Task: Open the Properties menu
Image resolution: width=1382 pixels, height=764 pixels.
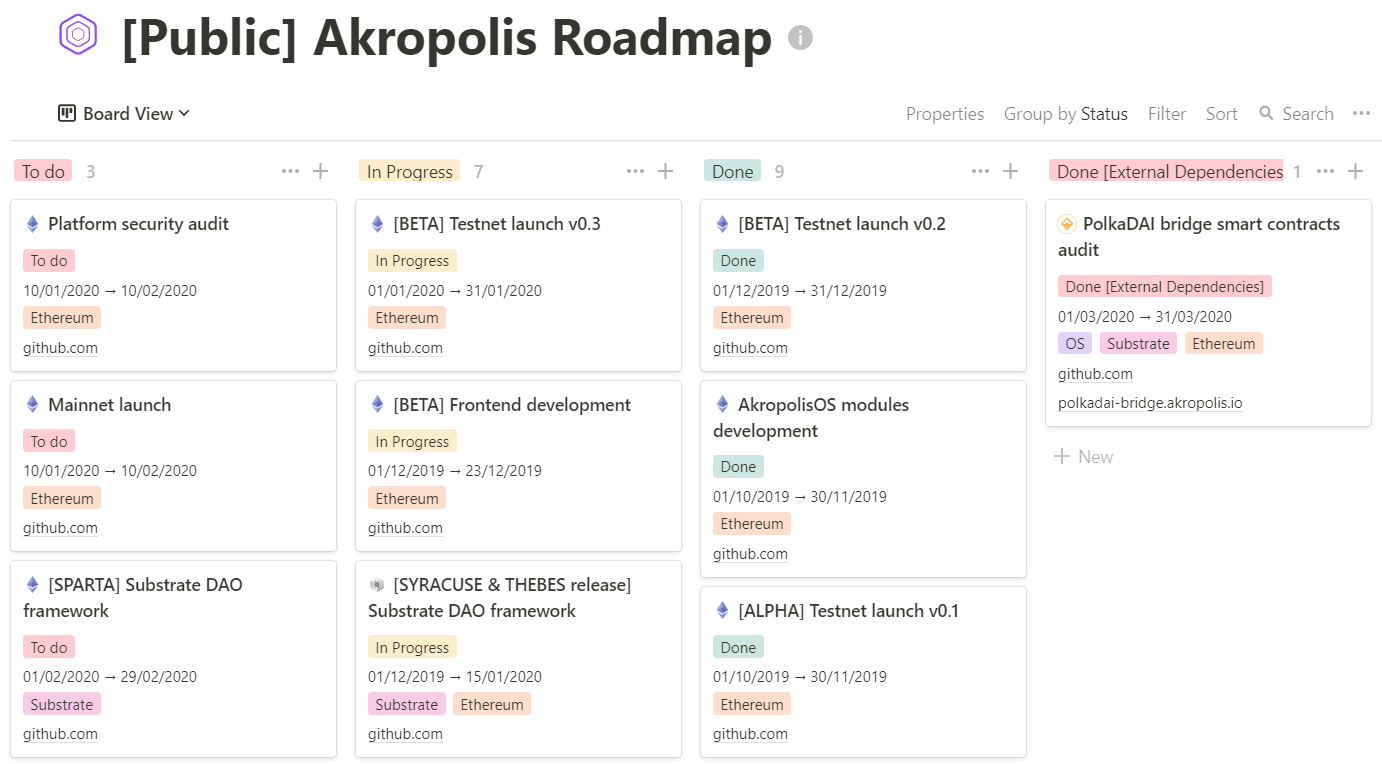Action: (x=945, y=114)
